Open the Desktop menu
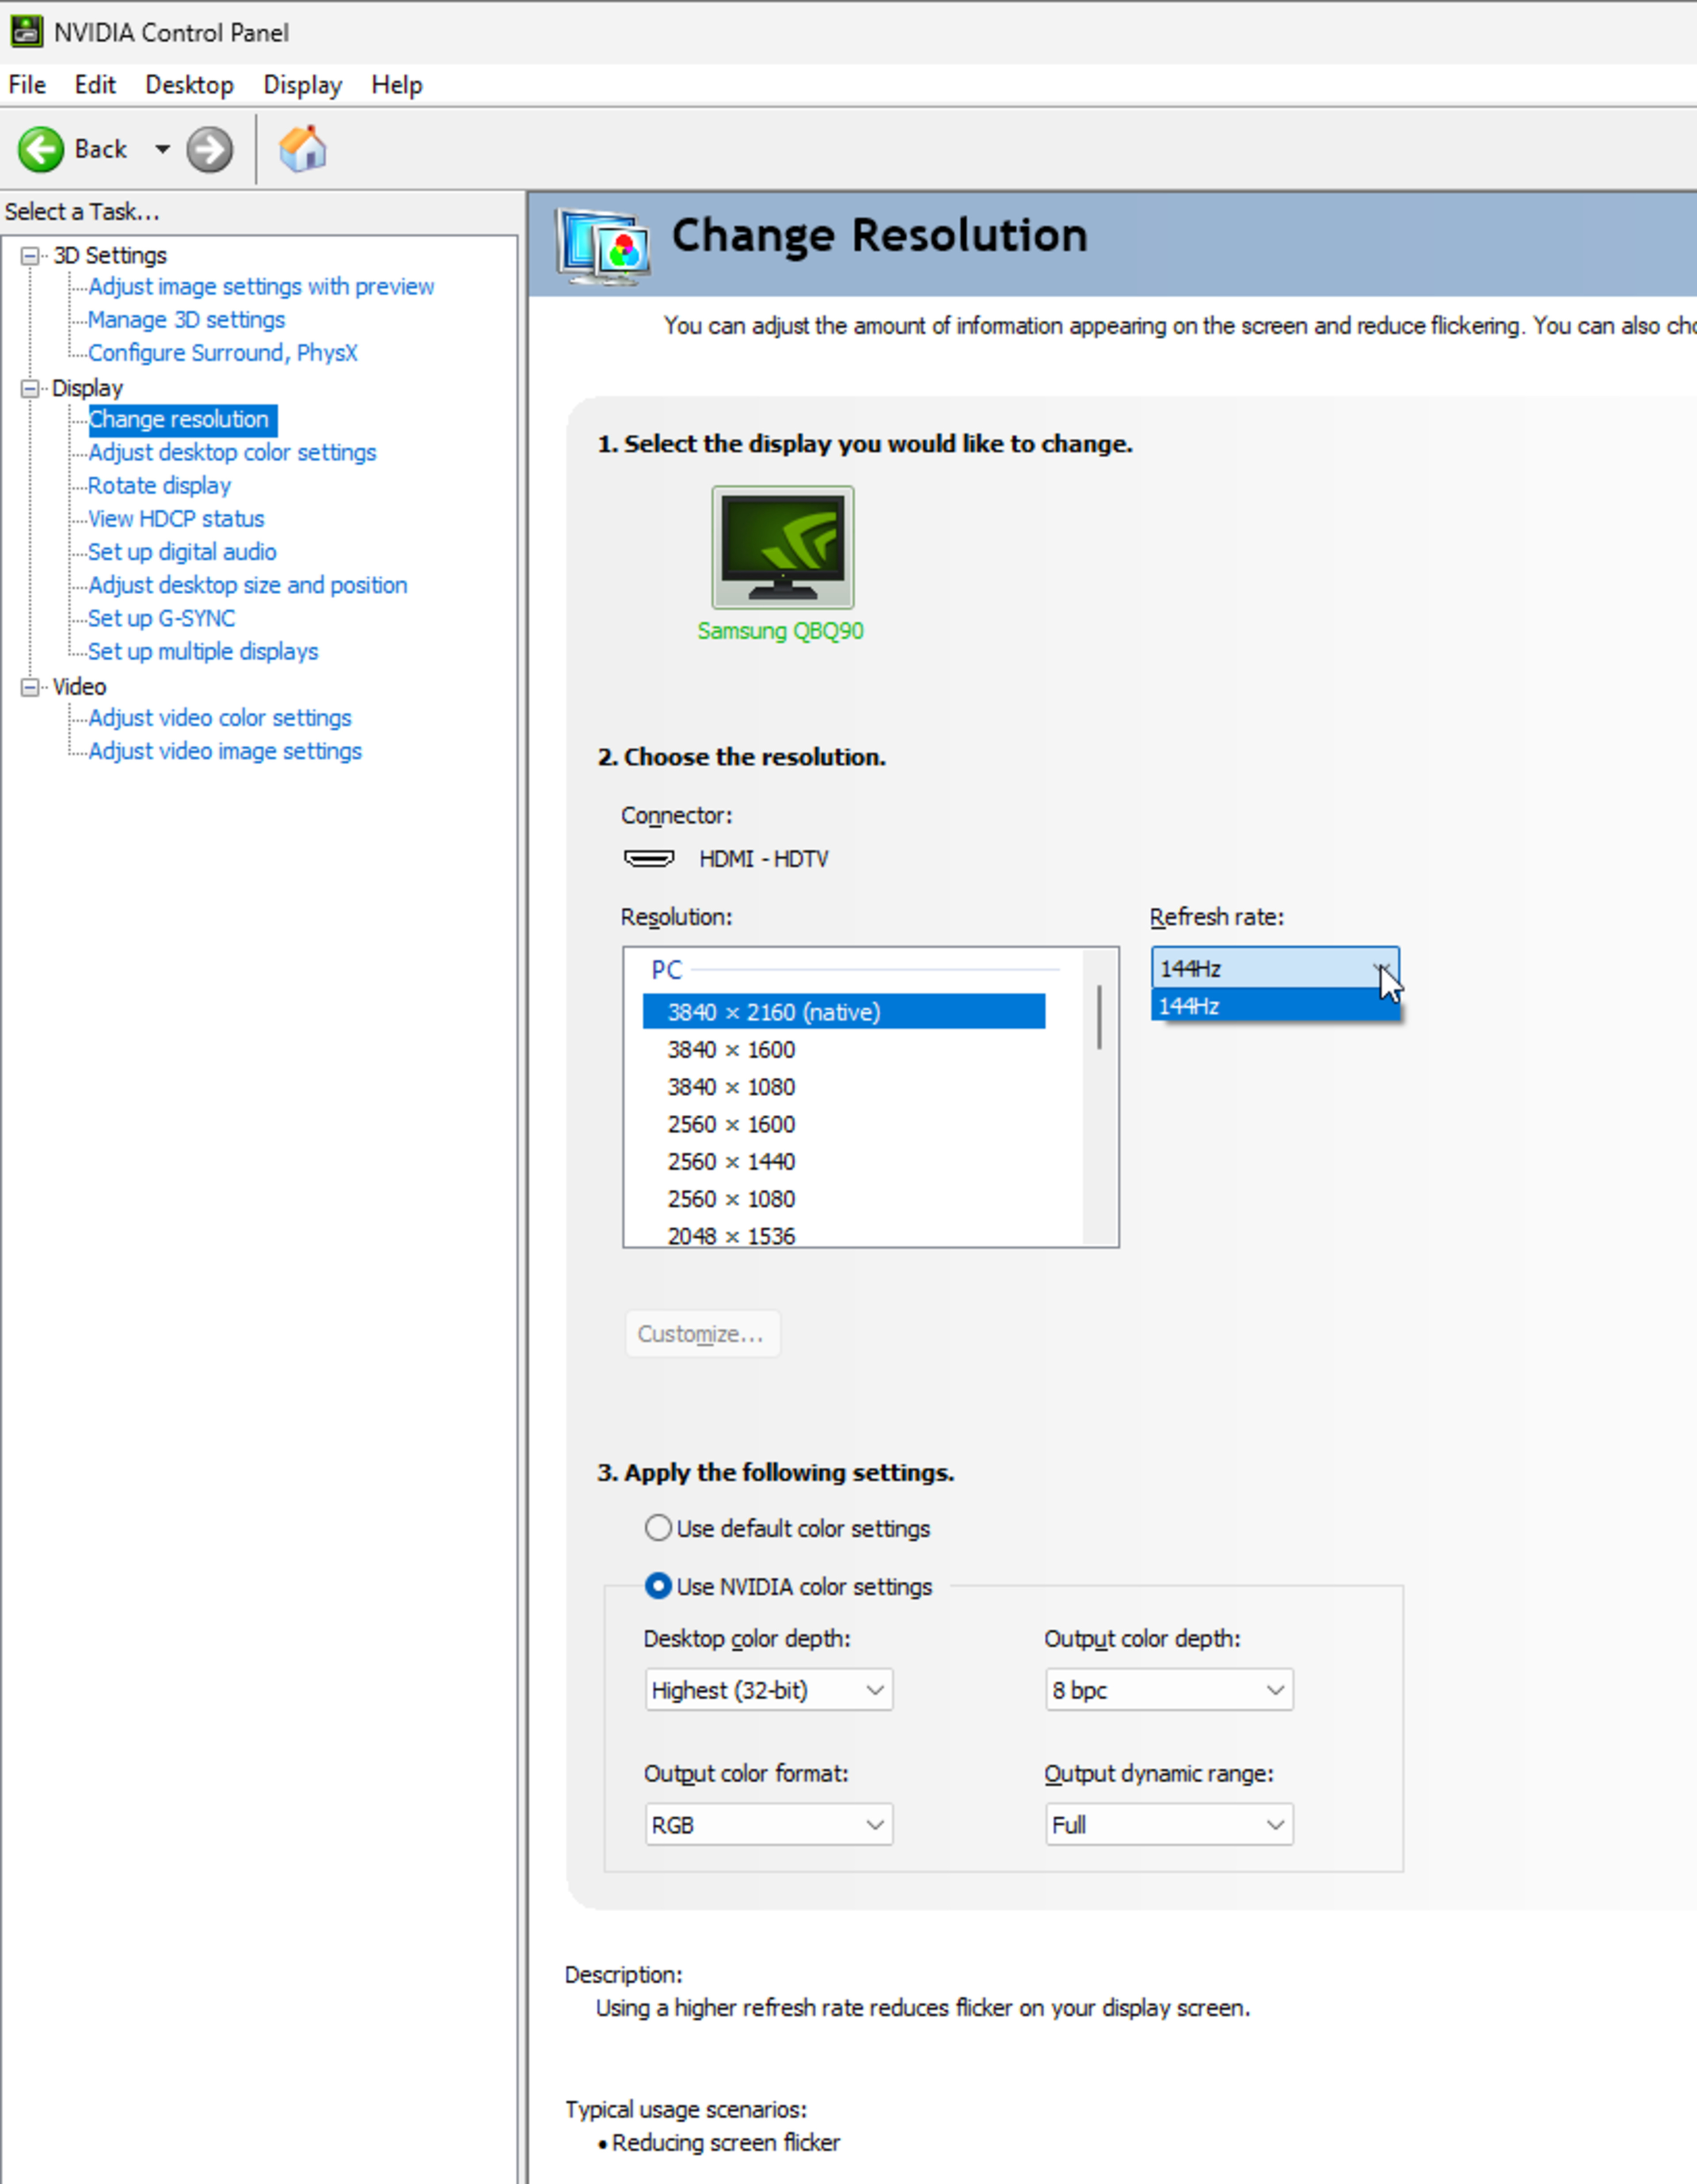The height and width of the screenshot is (2184, 1697). click(x=189, y=85)
